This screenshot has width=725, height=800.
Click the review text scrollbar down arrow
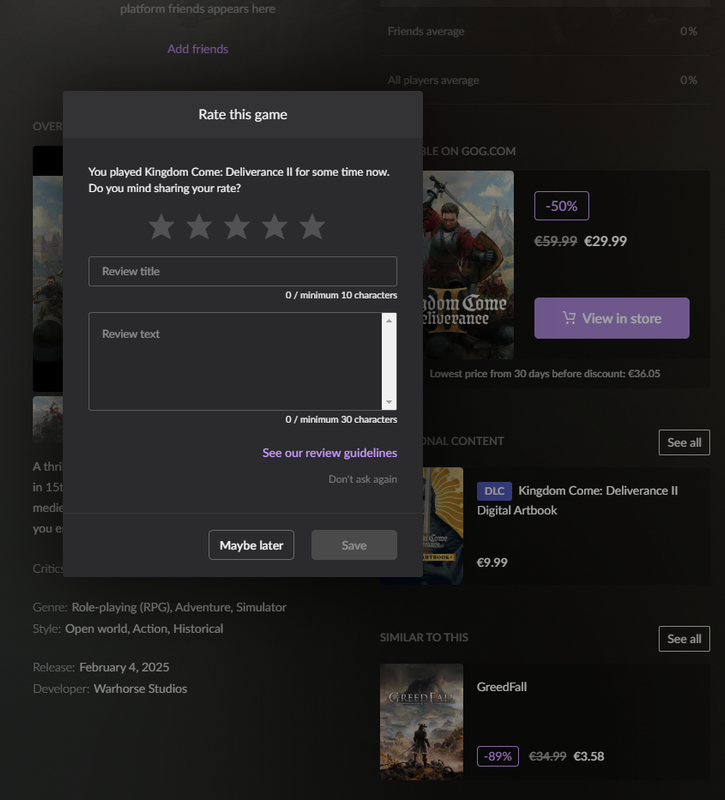[389, 403]
